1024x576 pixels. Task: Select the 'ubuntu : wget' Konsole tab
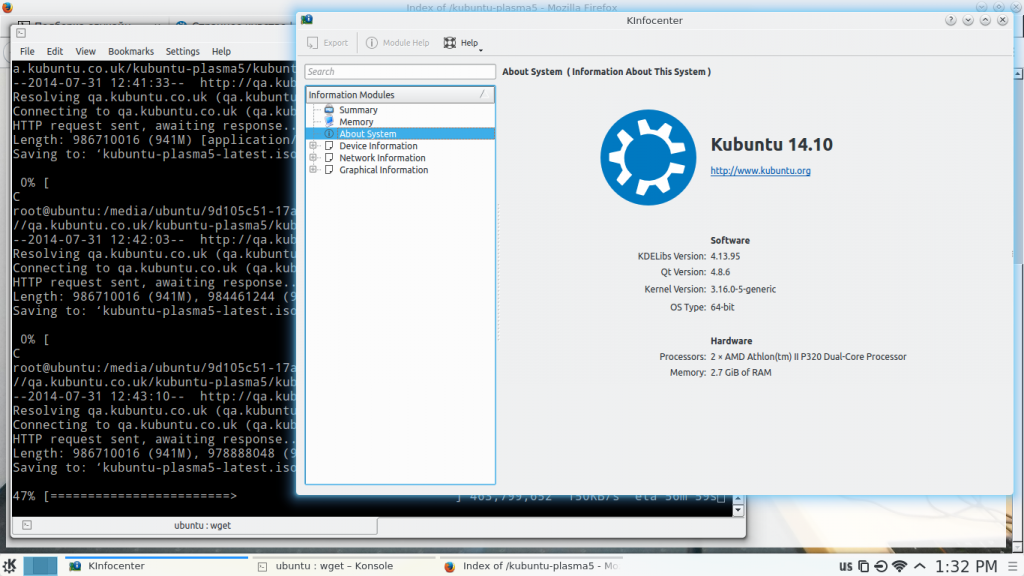click(x=195, y=525)
